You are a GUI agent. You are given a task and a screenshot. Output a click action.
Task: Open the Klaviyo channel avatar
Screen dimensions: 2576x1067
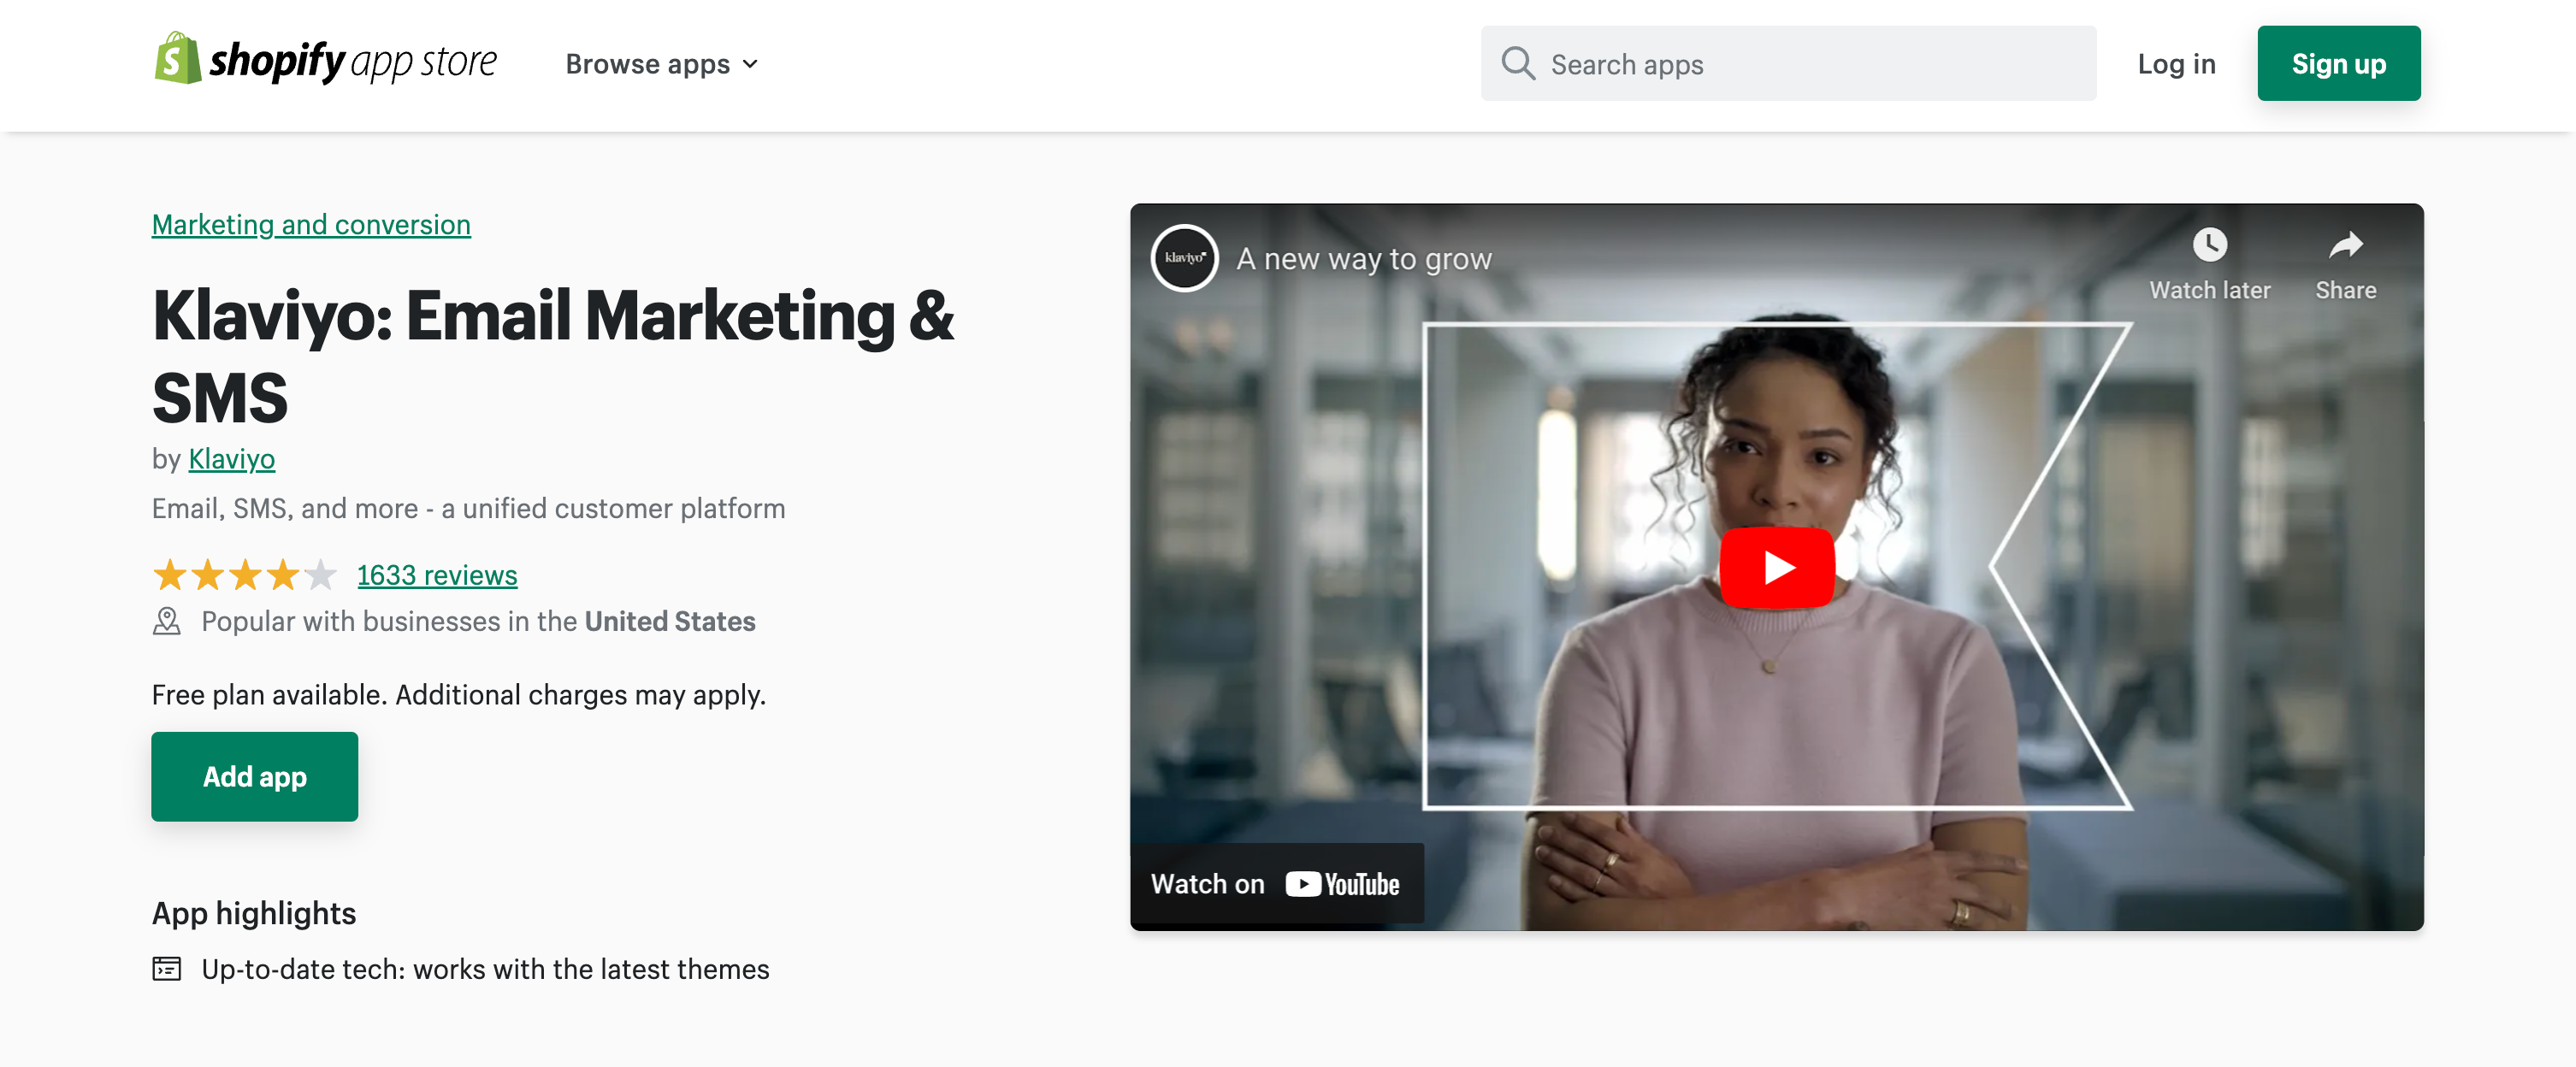click(1184, 258)
